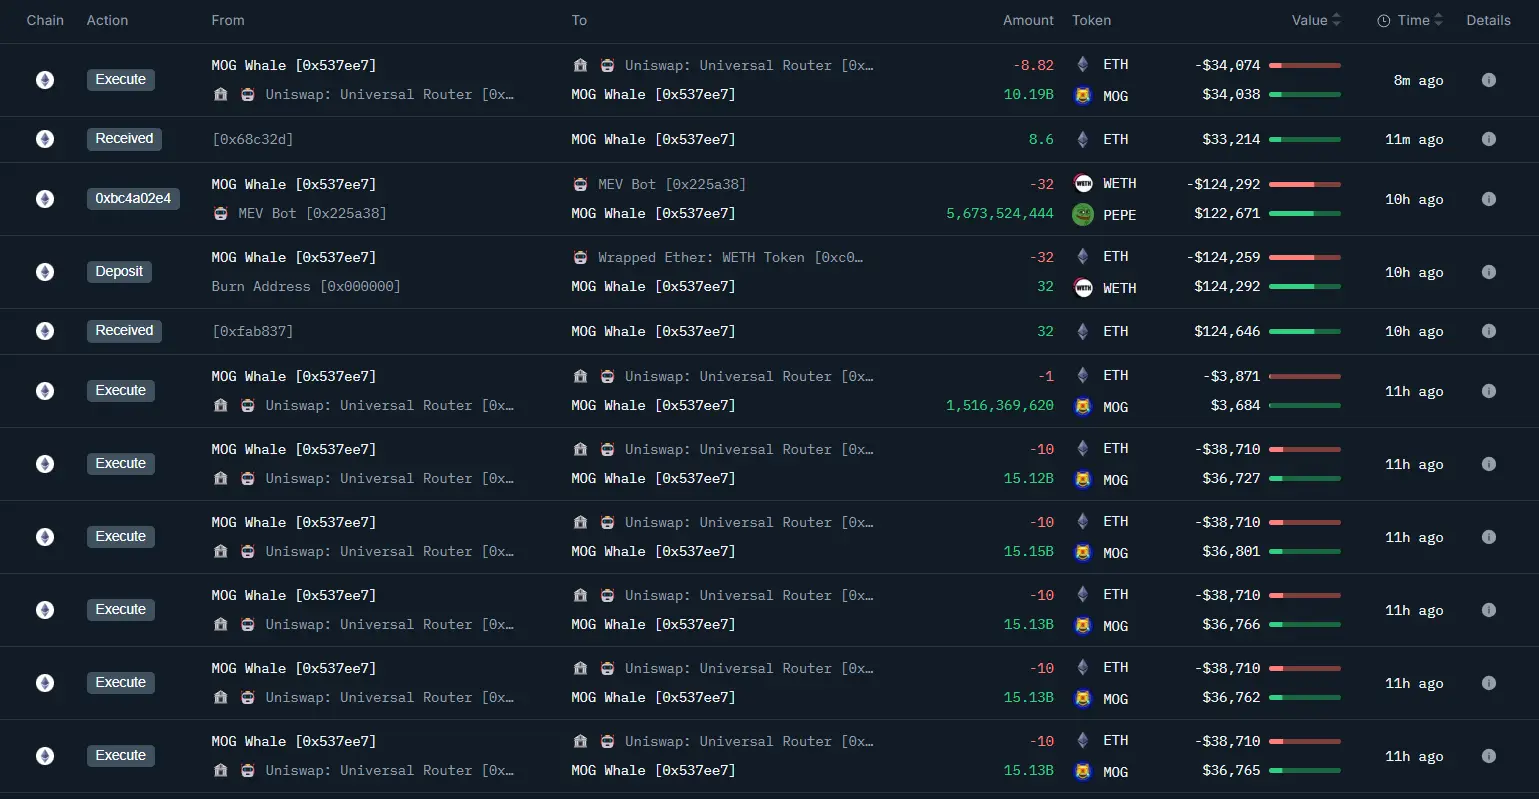Click the Deposit action badge
Screen dimensions: 1539x799
[119, 272]
